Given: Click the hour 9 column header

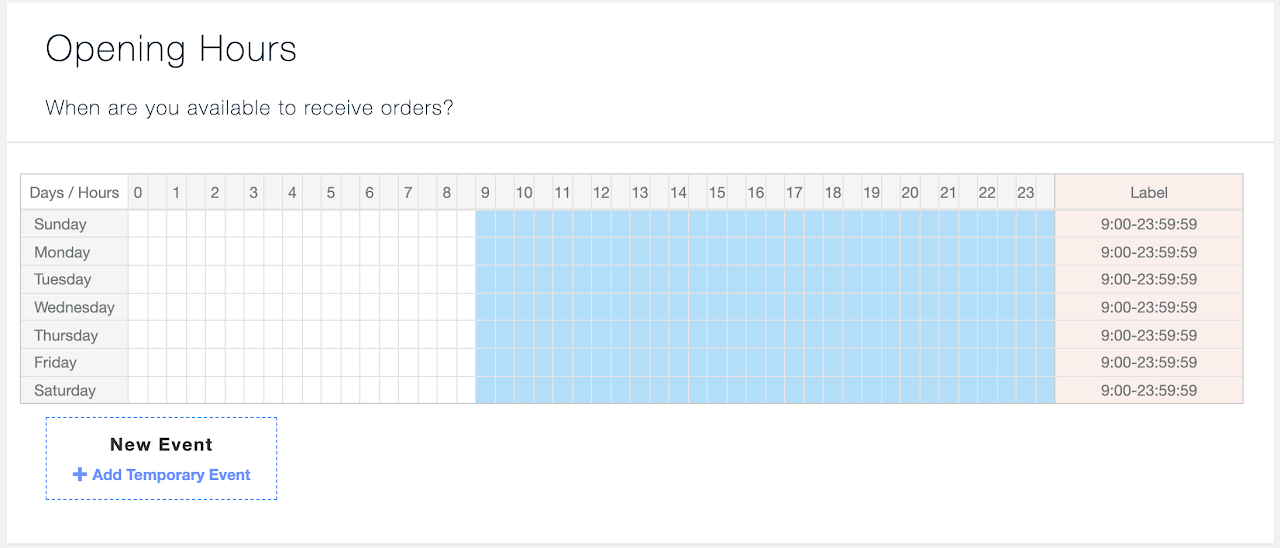Looking at the screenshot, I should click(486, 192).
